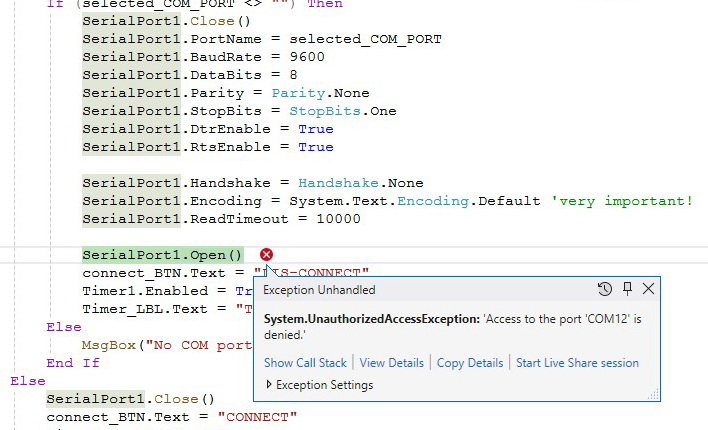This screenshot has height=430, width=708.
Task: Start a Live Share session
Action: 577,363
